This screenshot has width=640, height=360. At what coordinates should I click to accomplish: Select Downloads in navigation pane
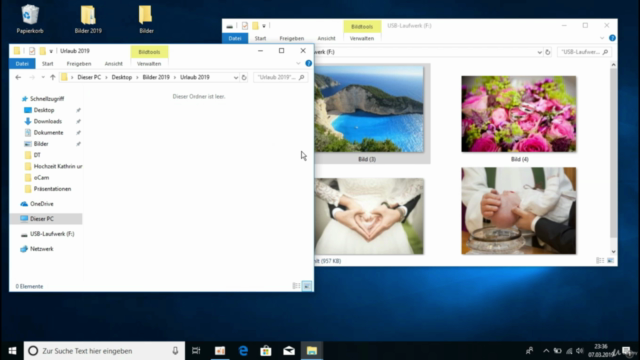[x=48, y=121]
